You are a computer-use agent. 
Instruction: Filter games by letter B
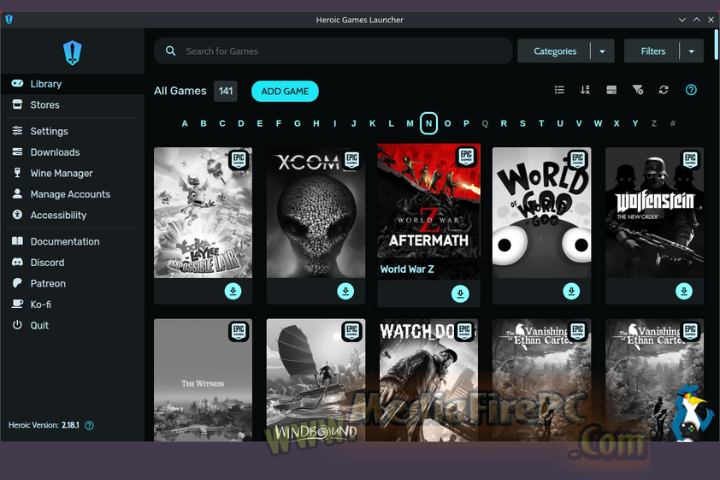(203, 124)
